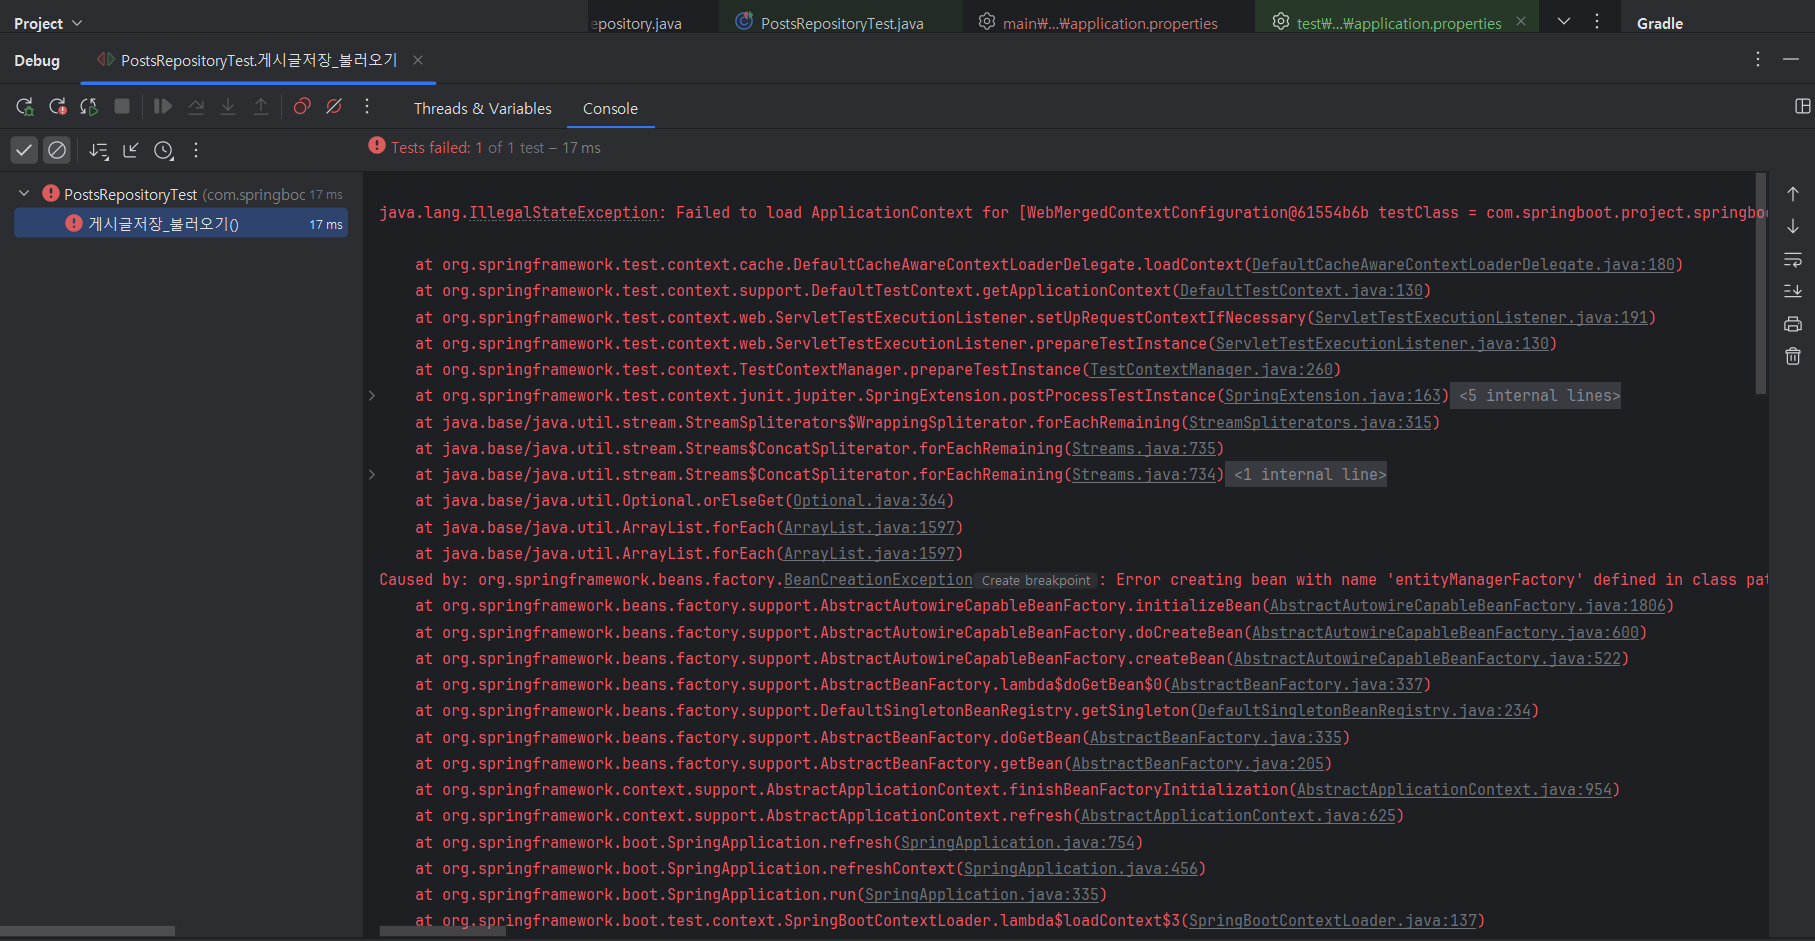Image resolution: width=1815 pixels, height=941 pixels.
Task: Open test history clock menu
Action: click(164, 150)
